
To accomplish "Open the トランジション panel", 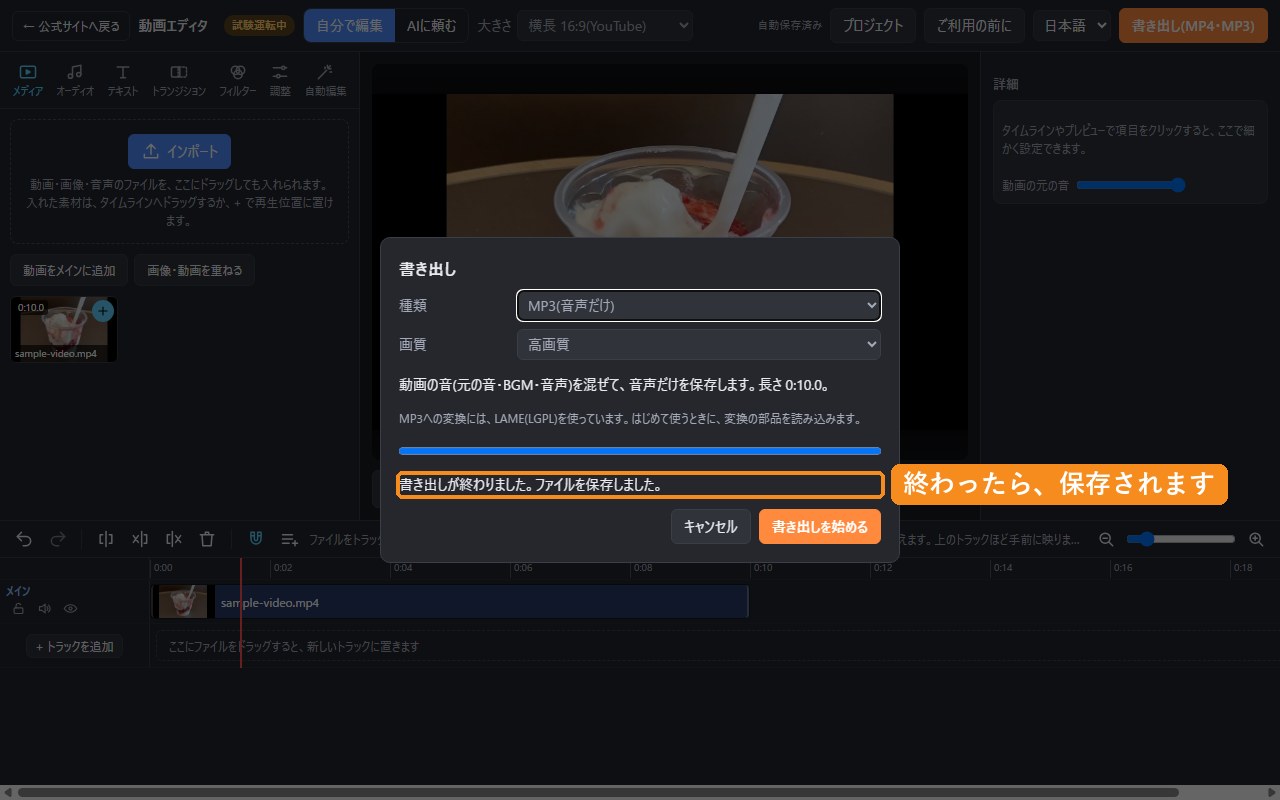I will pyautogui.click(x=179, y=80).
